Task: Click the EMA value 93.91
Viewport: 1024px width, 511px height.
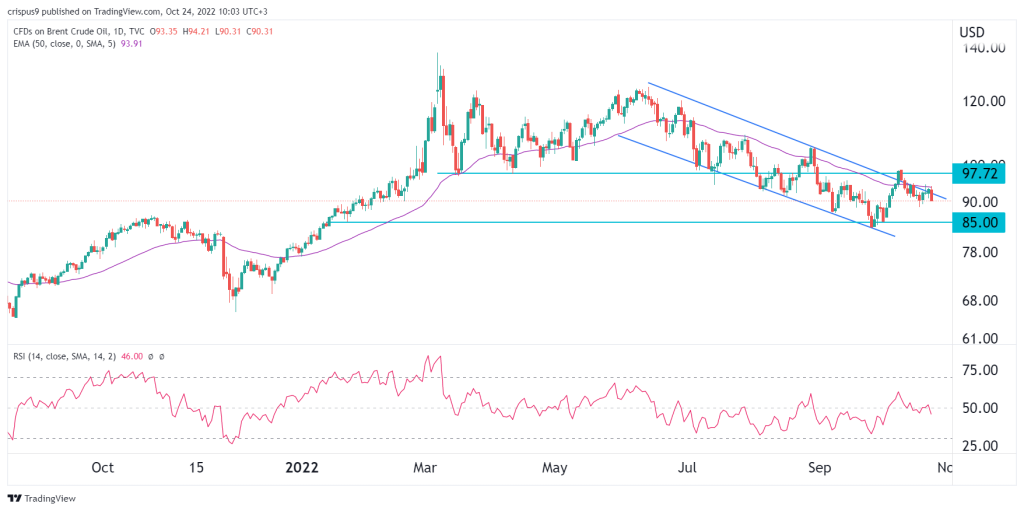Action: click(129, 44)
